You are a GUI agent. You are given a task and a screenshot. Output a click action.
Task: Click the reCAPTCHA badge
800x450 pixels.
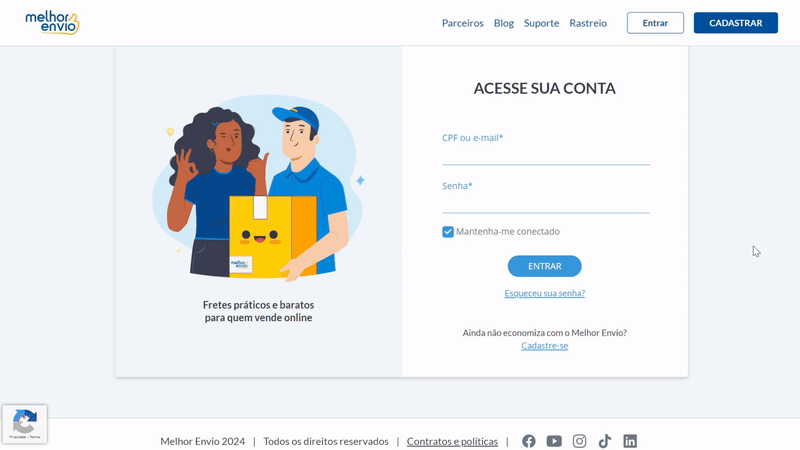24,424
